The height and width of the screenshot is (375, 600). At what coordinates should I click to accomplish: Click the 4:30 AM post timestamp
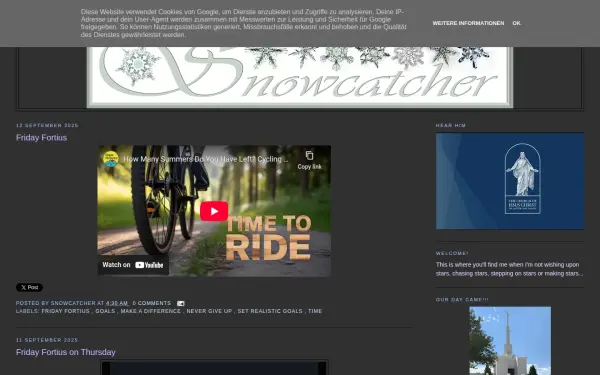pyautogui.click(x=117, y=303)
